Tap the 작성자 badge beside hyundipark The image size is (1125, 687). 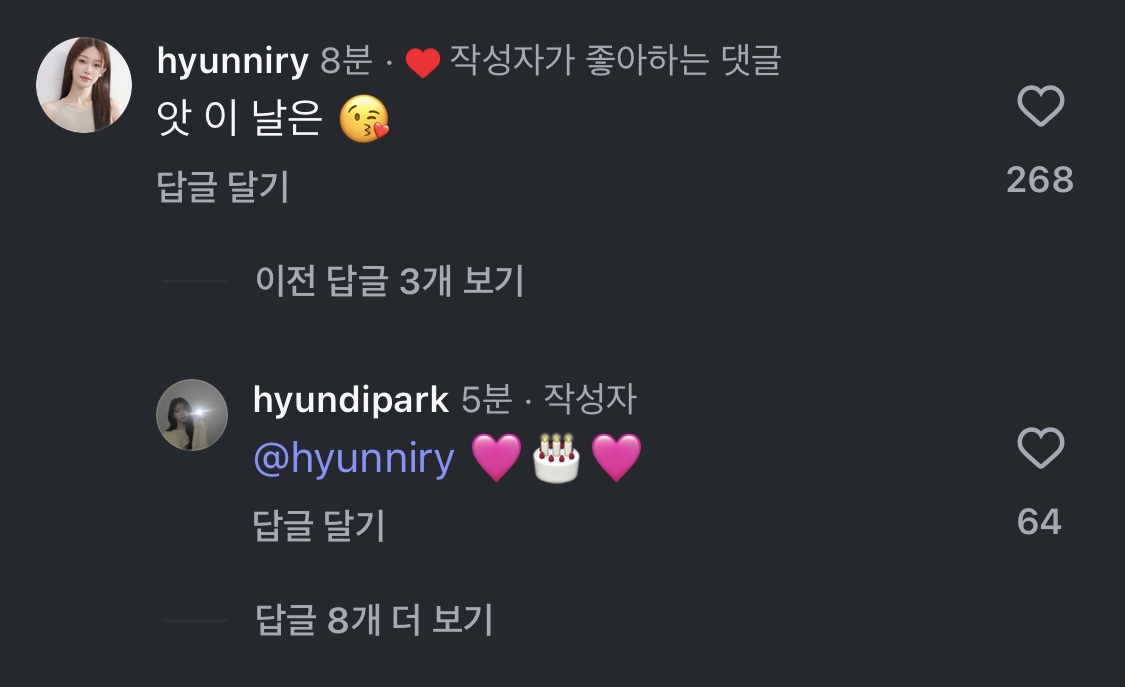coord(590,399)
